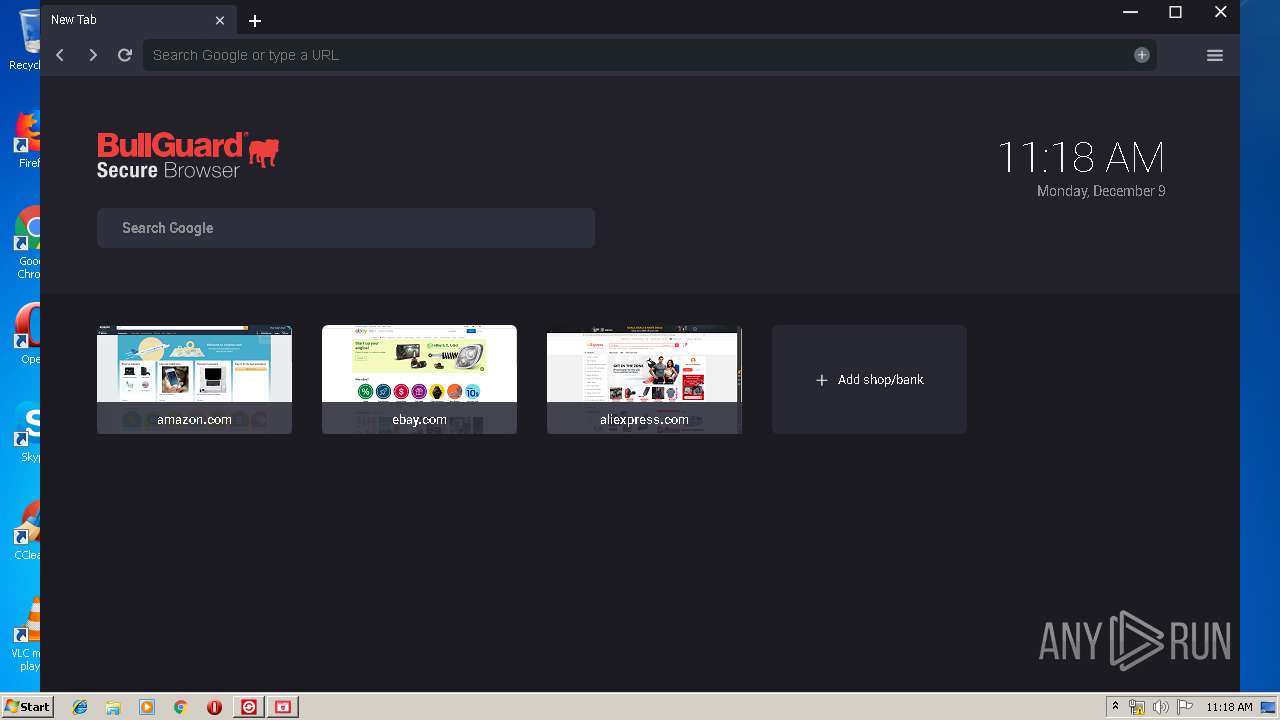Click the Search Google box on the page
The width and height of the screenshot is (1280, 720).
click(346, 228)
